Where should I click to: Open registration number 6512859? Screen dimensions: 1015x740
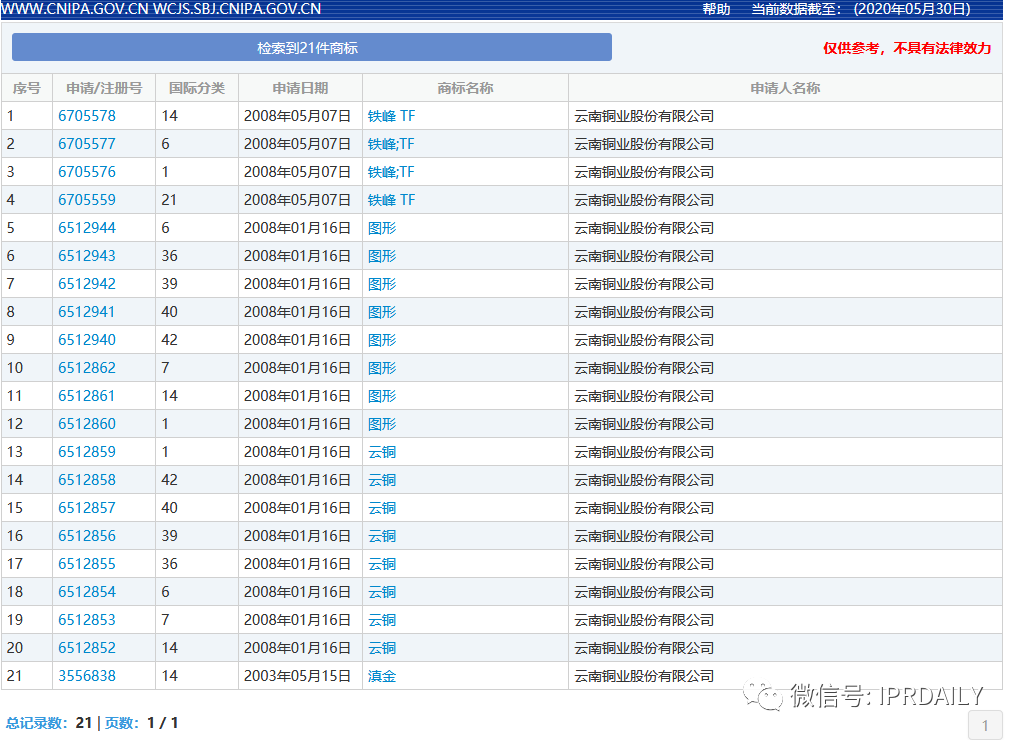point(87,452)
